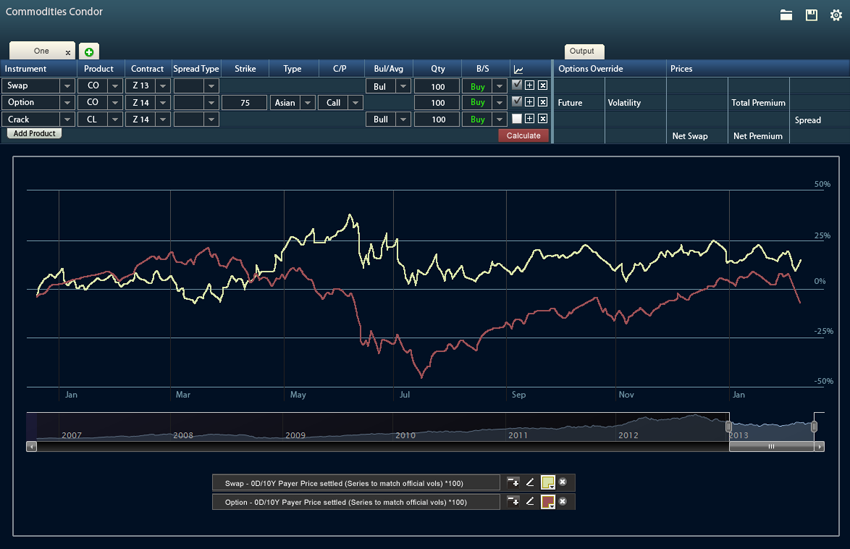Click Option legend series label

tap(356, 502)
